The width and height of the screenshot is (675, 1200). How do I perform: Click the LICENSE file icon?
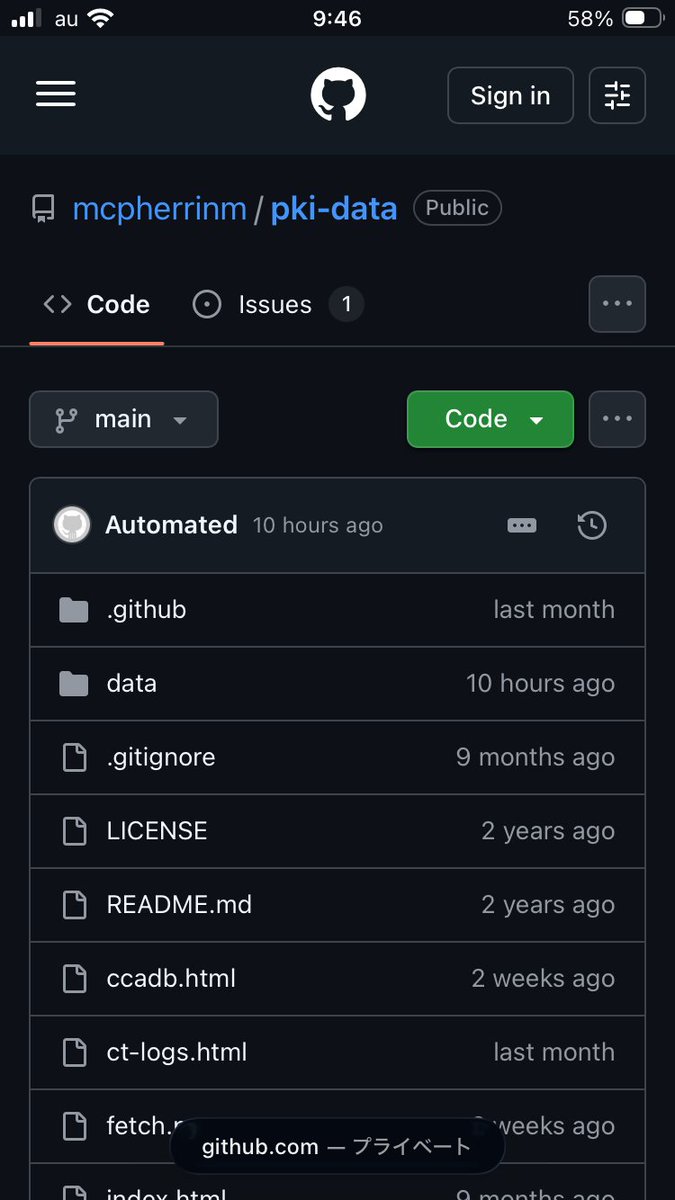[75, 831]
